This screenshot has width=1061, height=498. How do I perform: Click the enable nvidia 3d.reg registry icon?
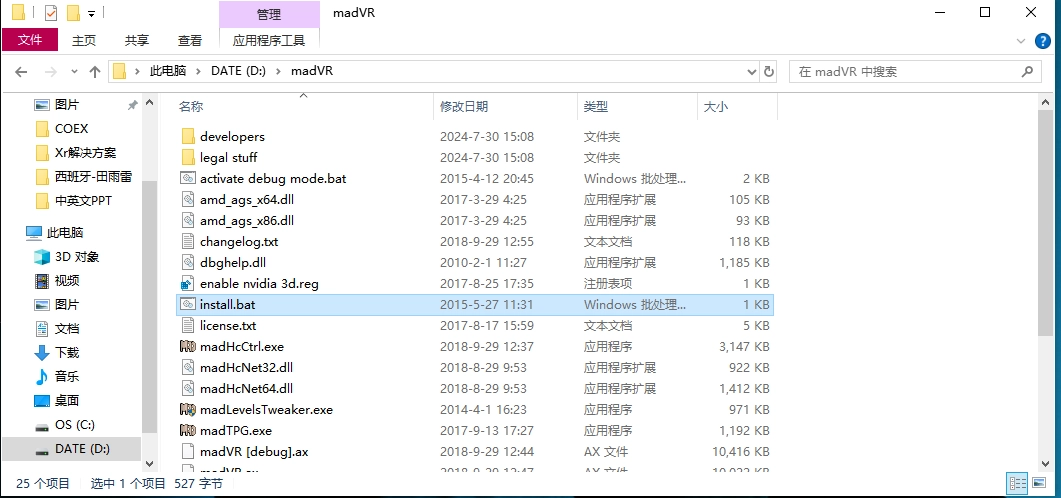coord(188,284)
